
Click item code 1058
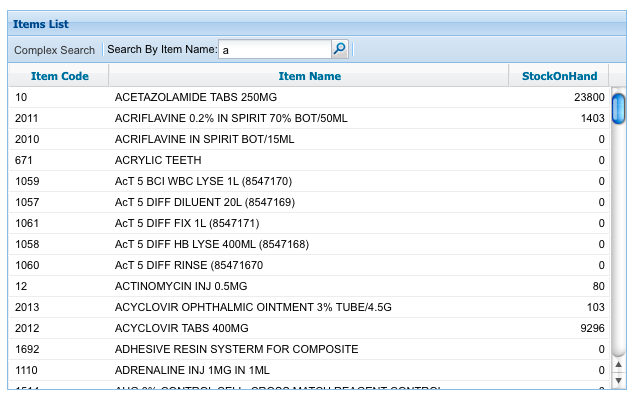27,244
